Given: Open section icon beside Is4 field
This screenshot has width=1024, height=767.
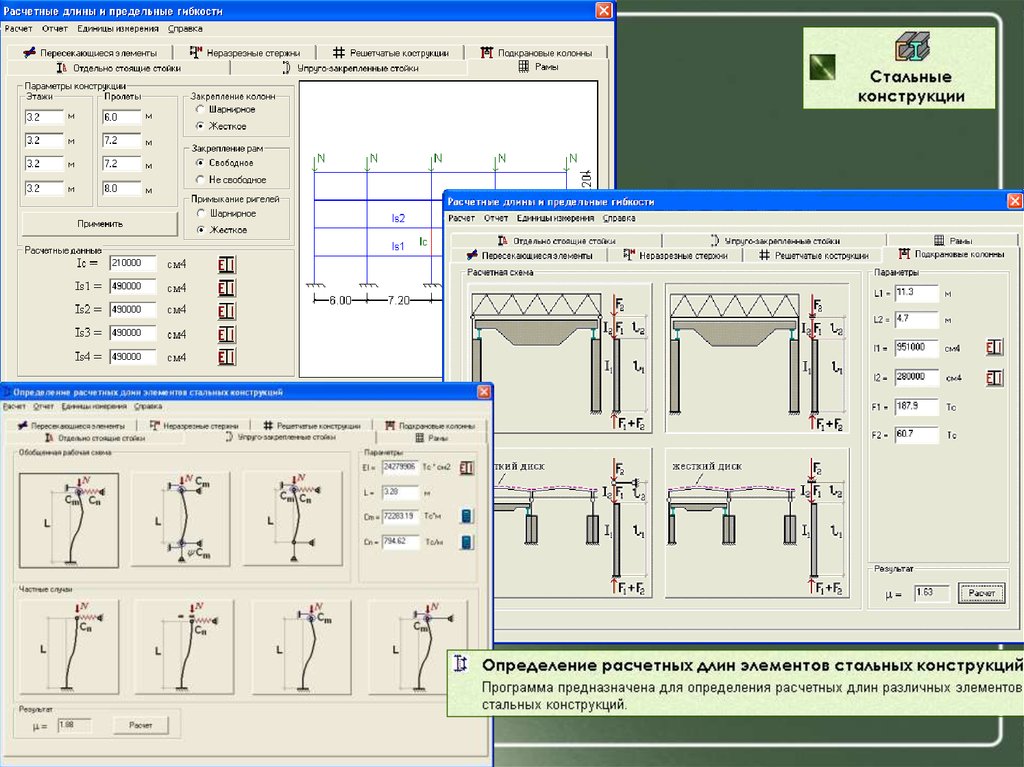Looking at the screenshot, I should tap(227, 356).
